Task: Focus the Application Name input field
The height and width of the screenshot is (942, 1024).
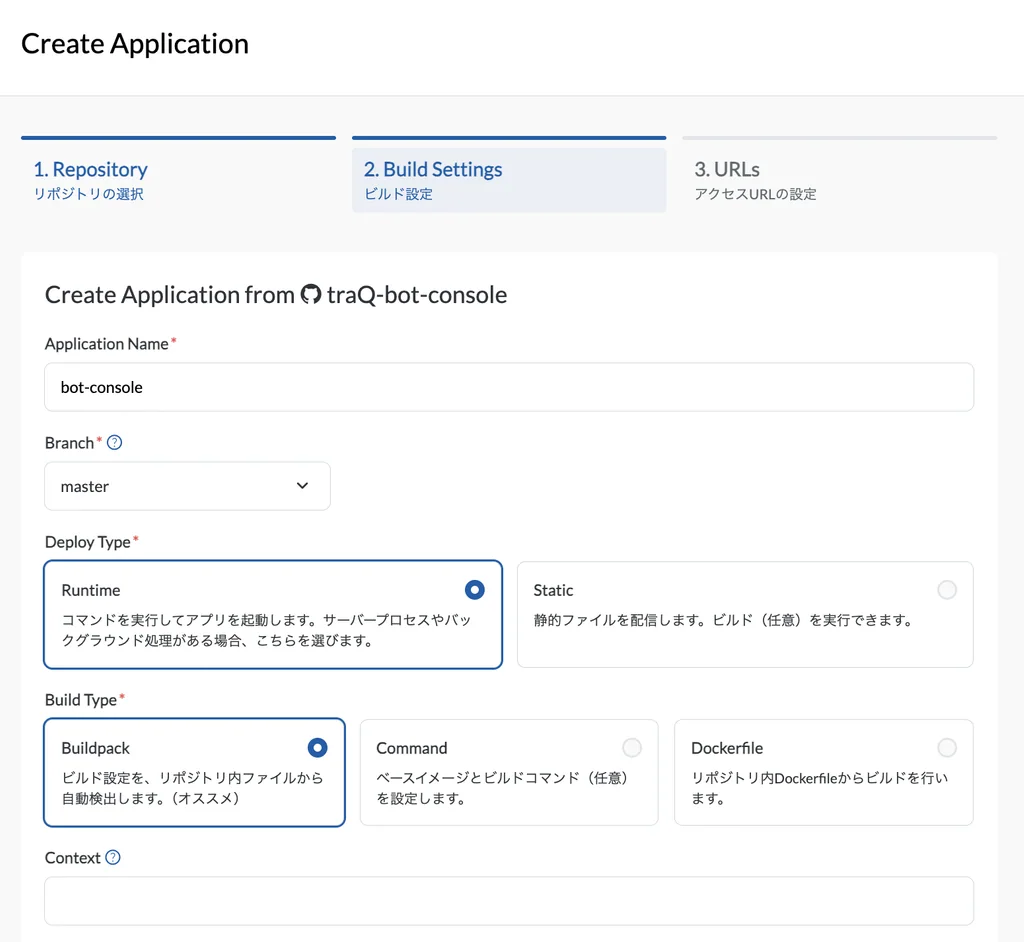Action: point(509,387)
